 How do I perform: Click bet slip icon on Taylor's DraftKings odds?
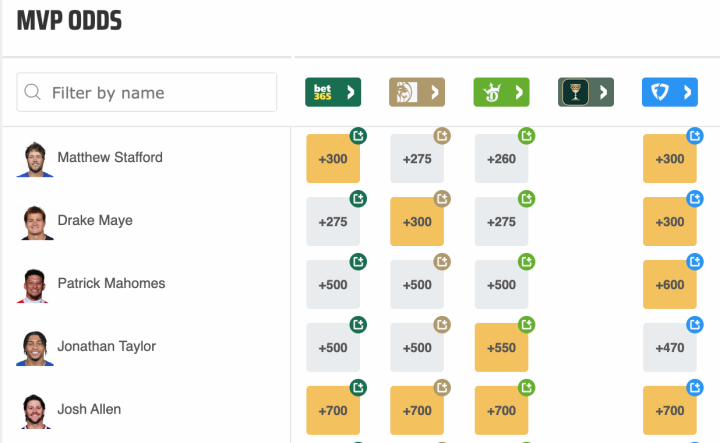pyautogui.click(x=526, y=325)
